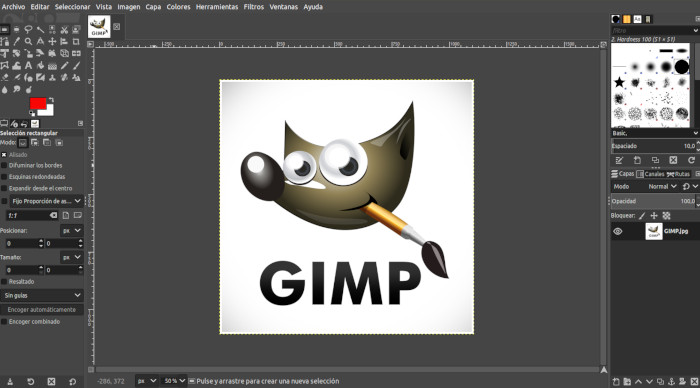Select the Flip tool
Image resolution: width=700 pixels, height=388 pixels.
click(76, 54)
